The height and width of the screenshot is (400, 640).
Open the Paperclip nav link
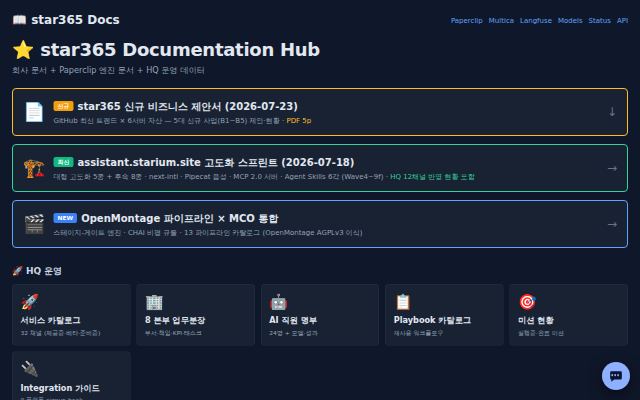pos(466,20)
